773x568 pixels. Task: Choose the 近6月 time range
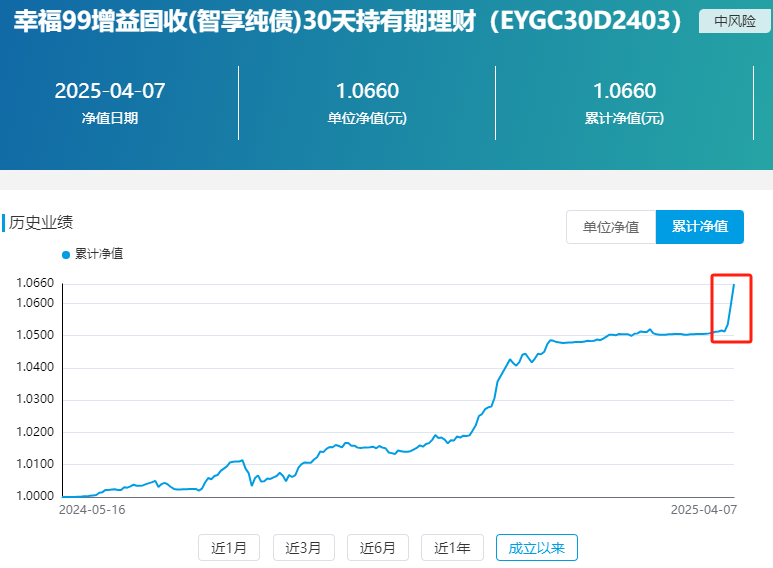pos(378,548)
